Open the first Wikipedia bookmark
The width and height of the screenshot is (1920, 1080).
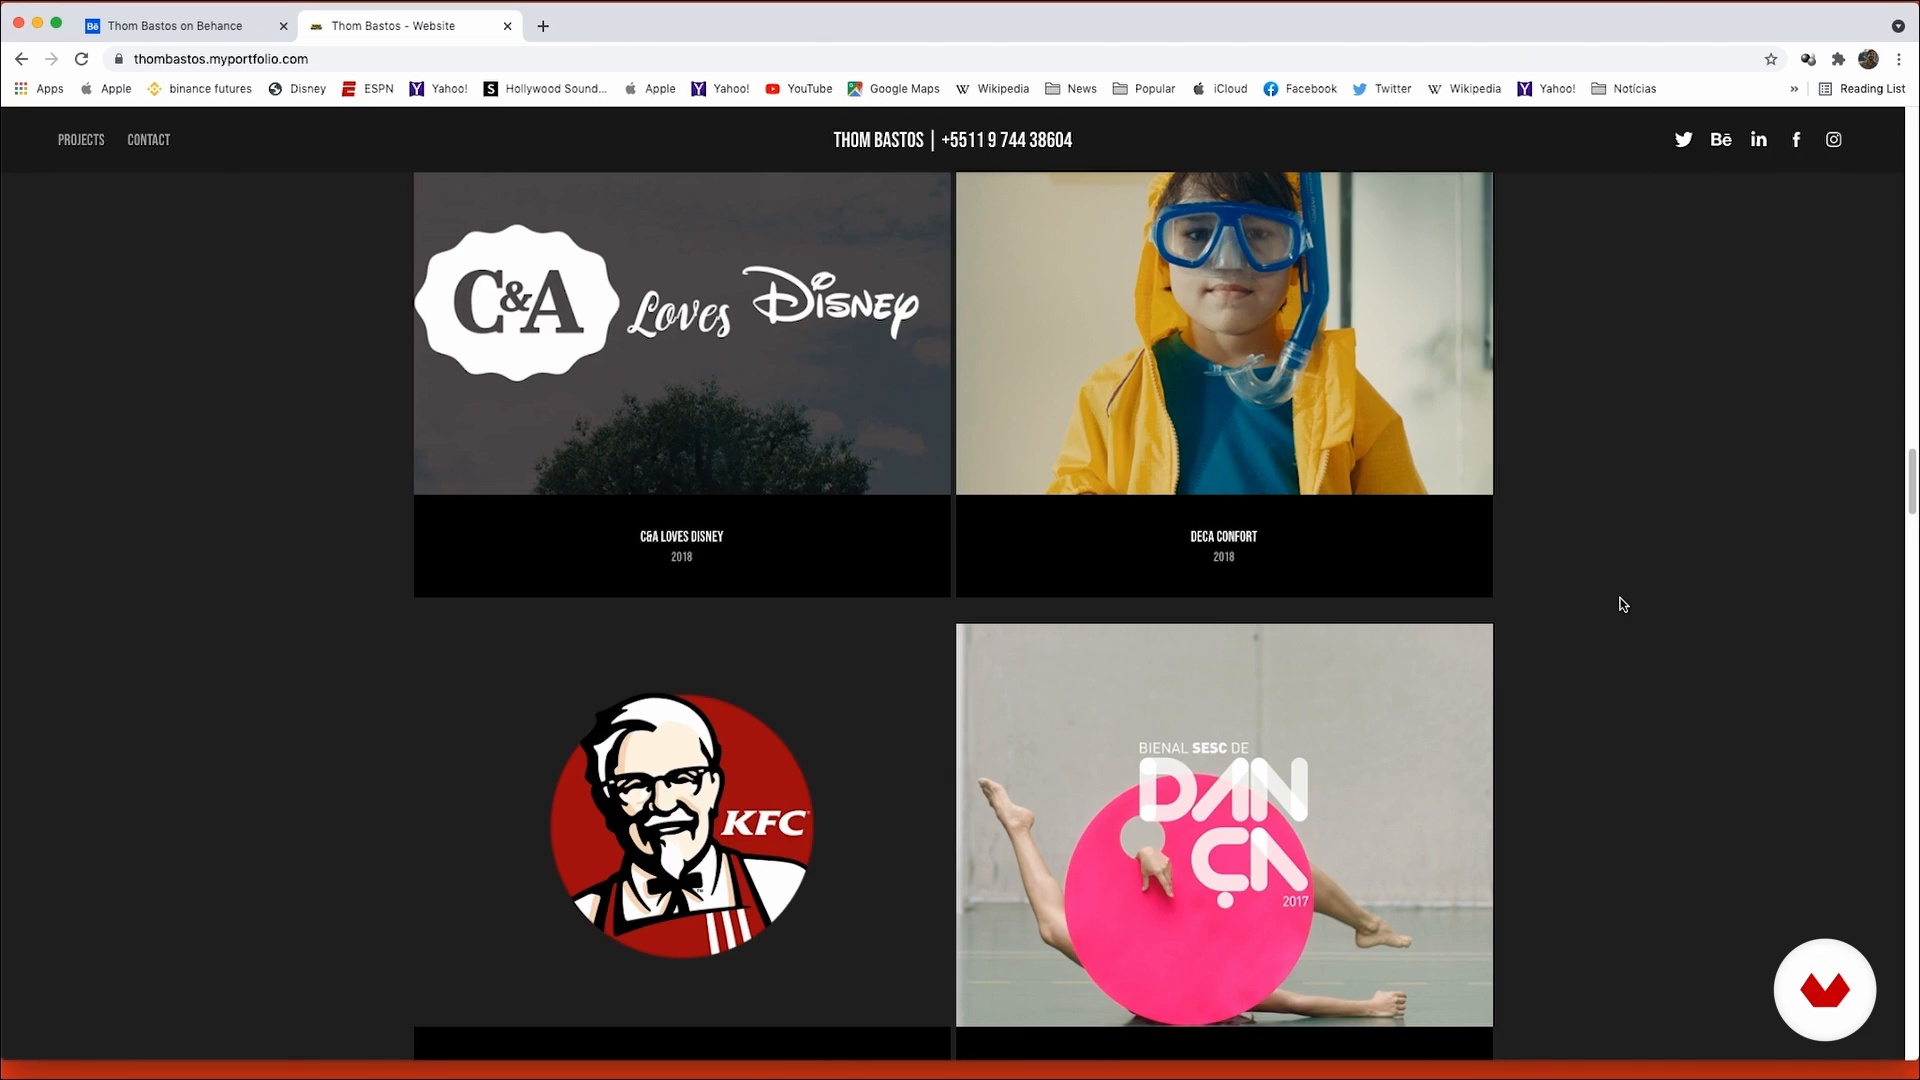993,89
